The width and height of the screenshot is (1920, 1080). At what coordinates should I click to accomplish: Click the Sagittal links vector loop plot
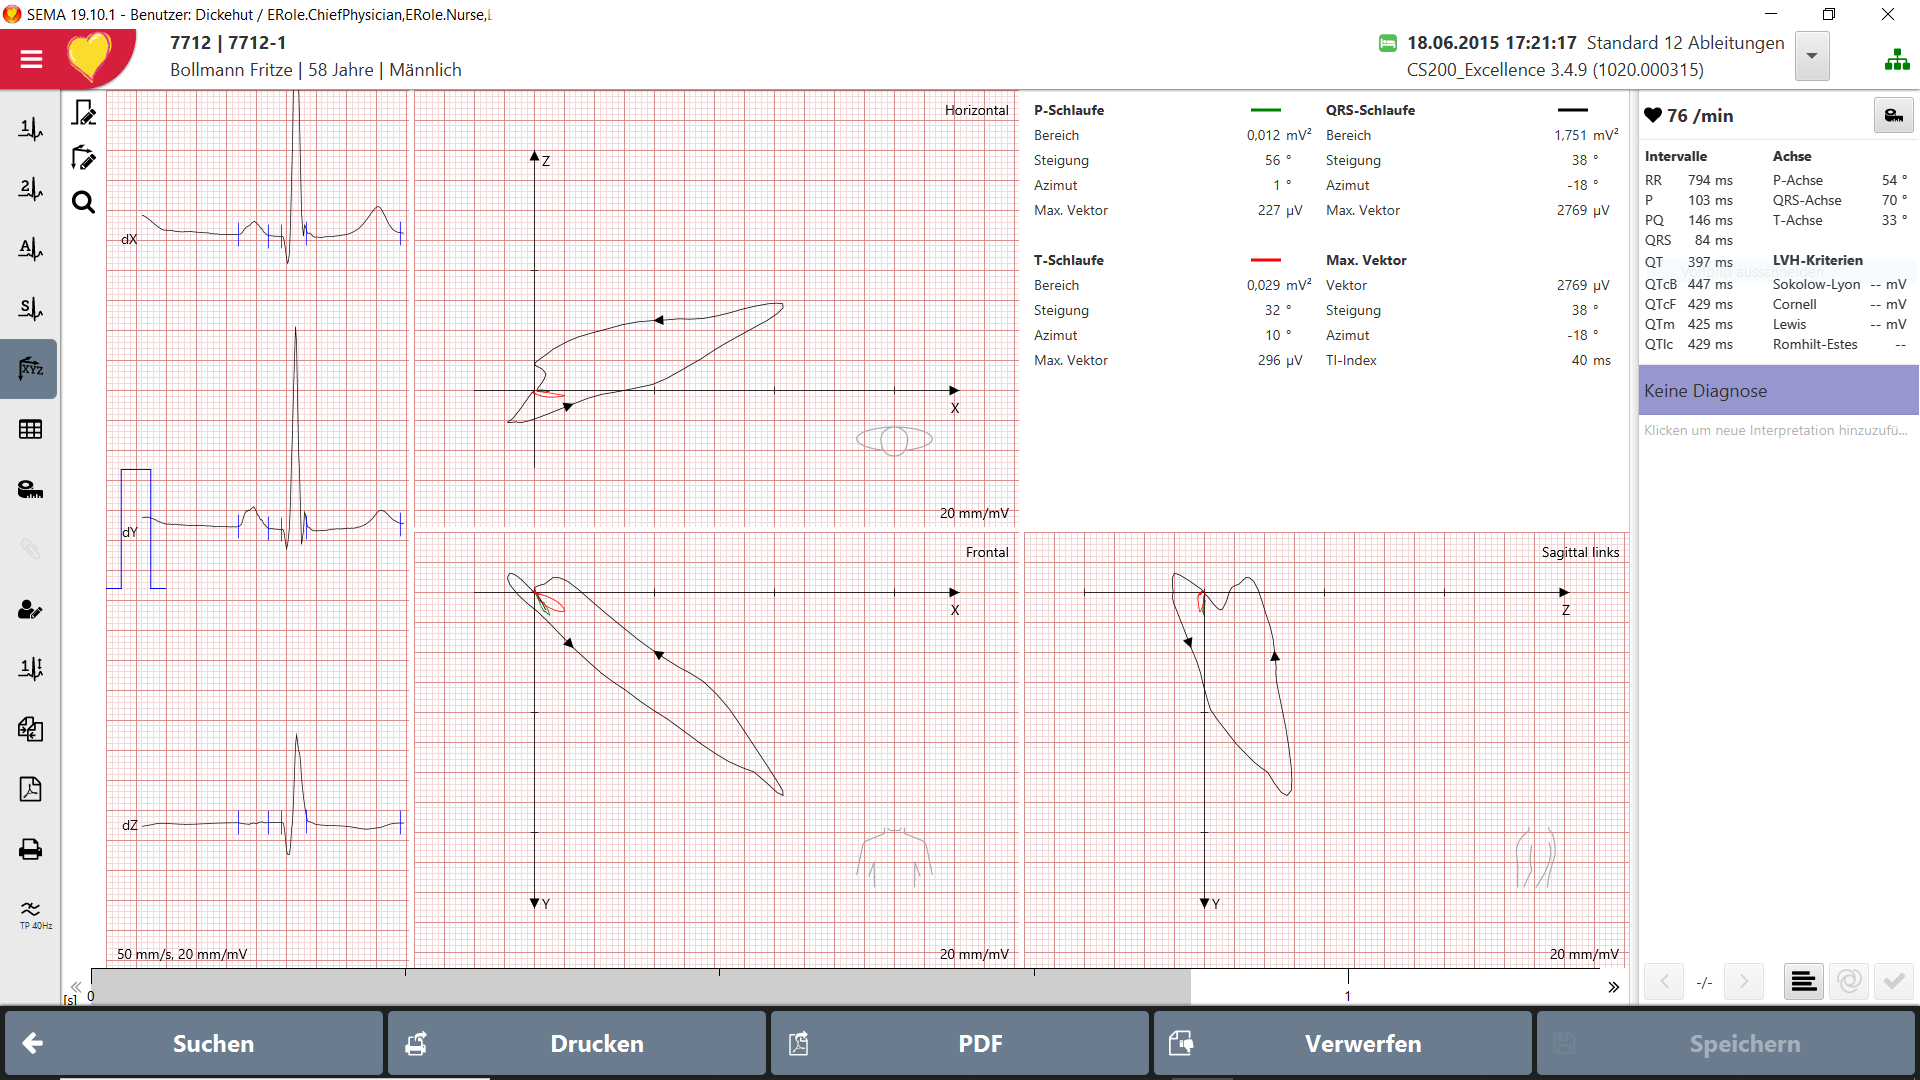coord(1326,750)
